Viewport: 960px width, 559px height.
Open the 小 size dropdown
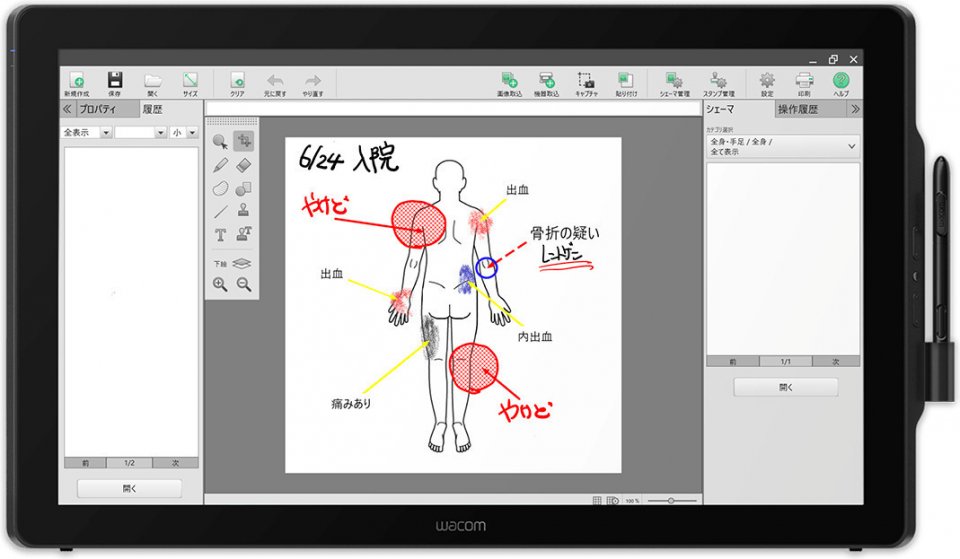pos(184,132)
